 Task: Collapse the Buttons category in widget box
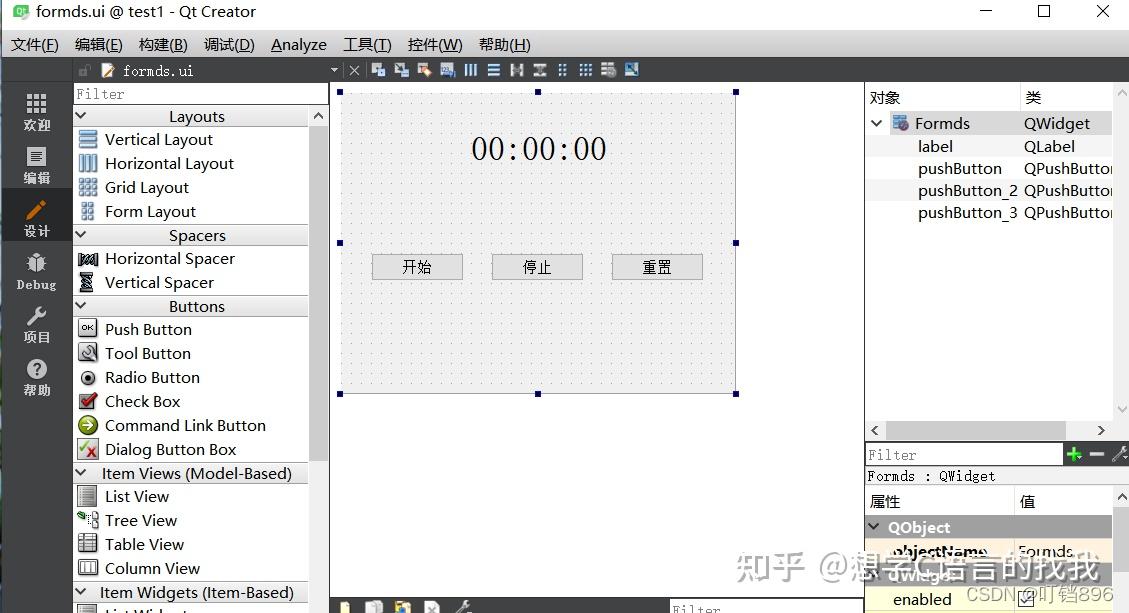tap(81, 306)
